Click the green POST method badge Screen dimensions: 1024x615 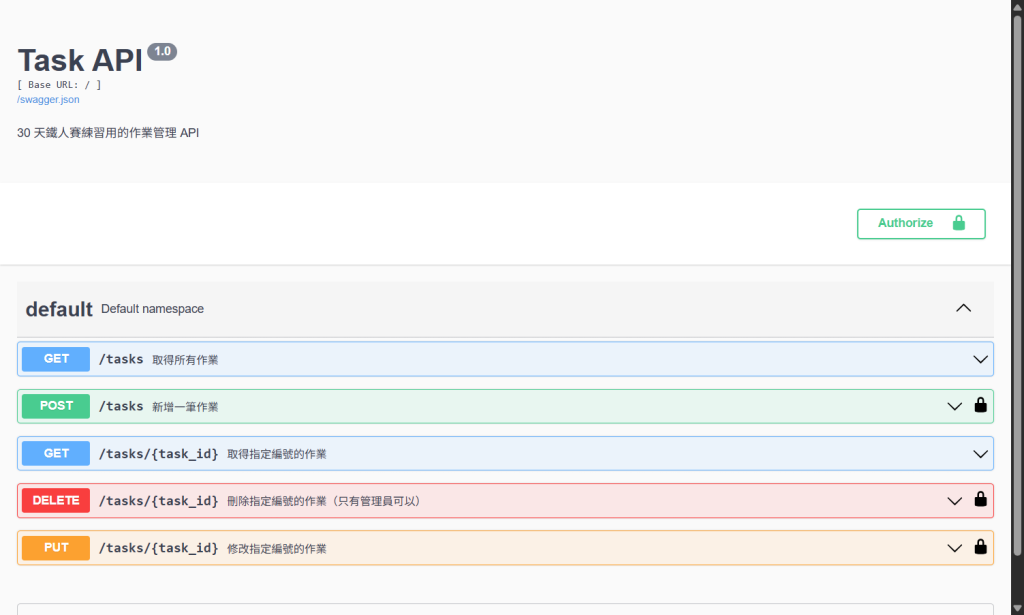[x=56, y=406]
